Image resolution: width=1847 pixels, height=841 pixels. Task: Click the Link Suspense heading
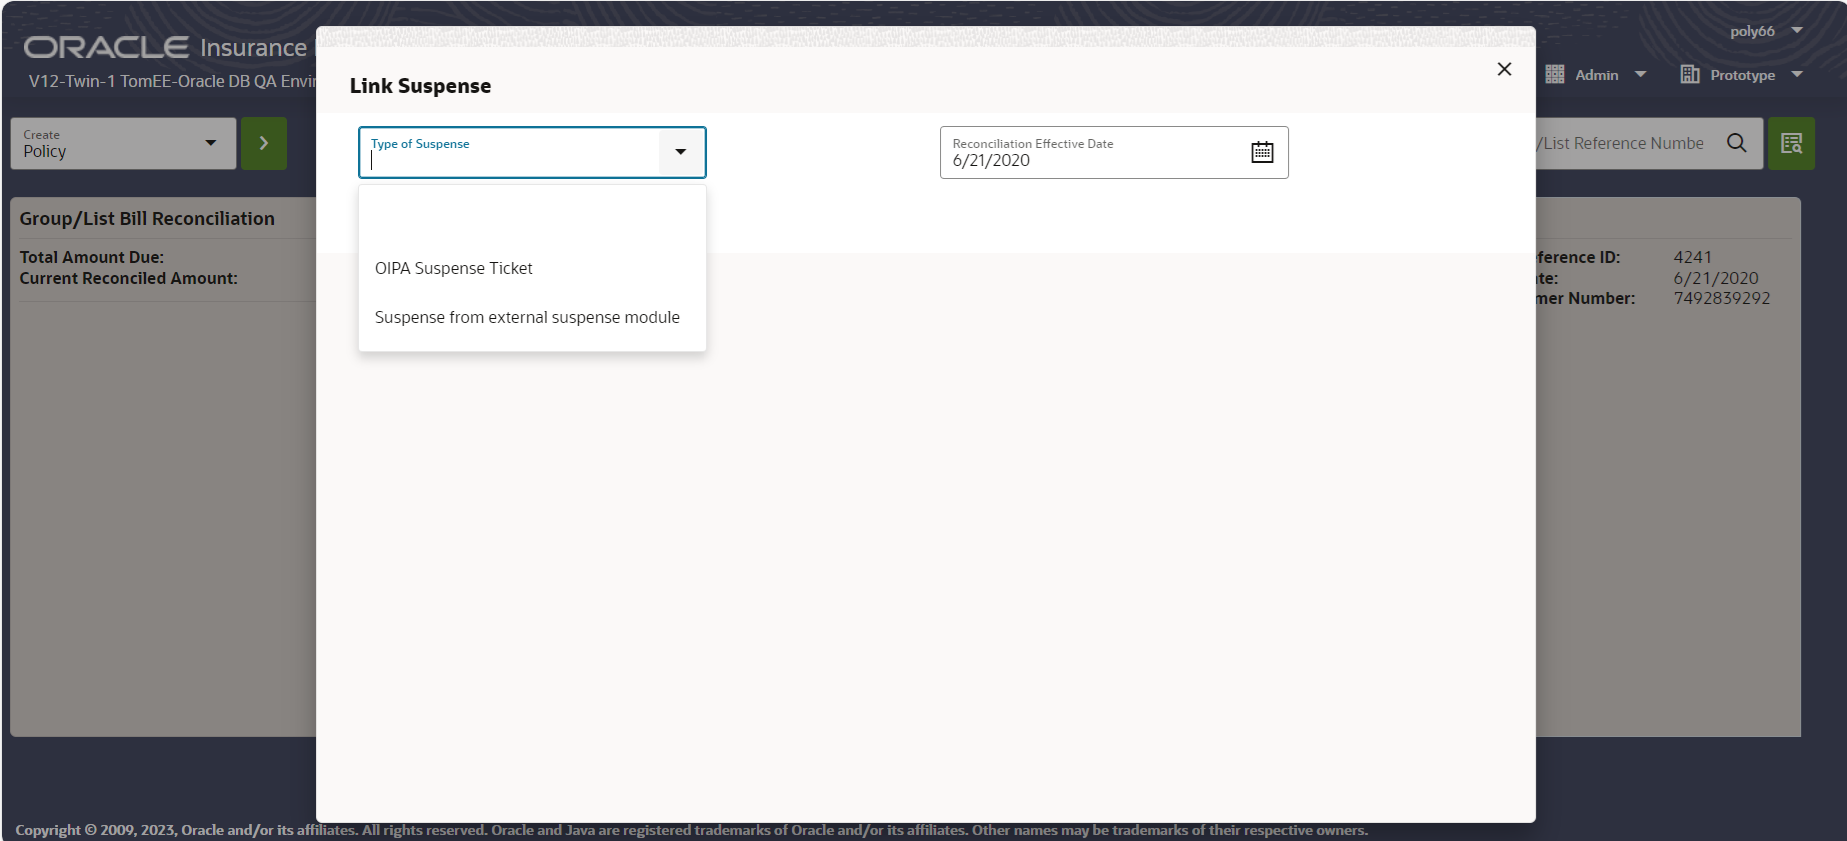[420, 86]
